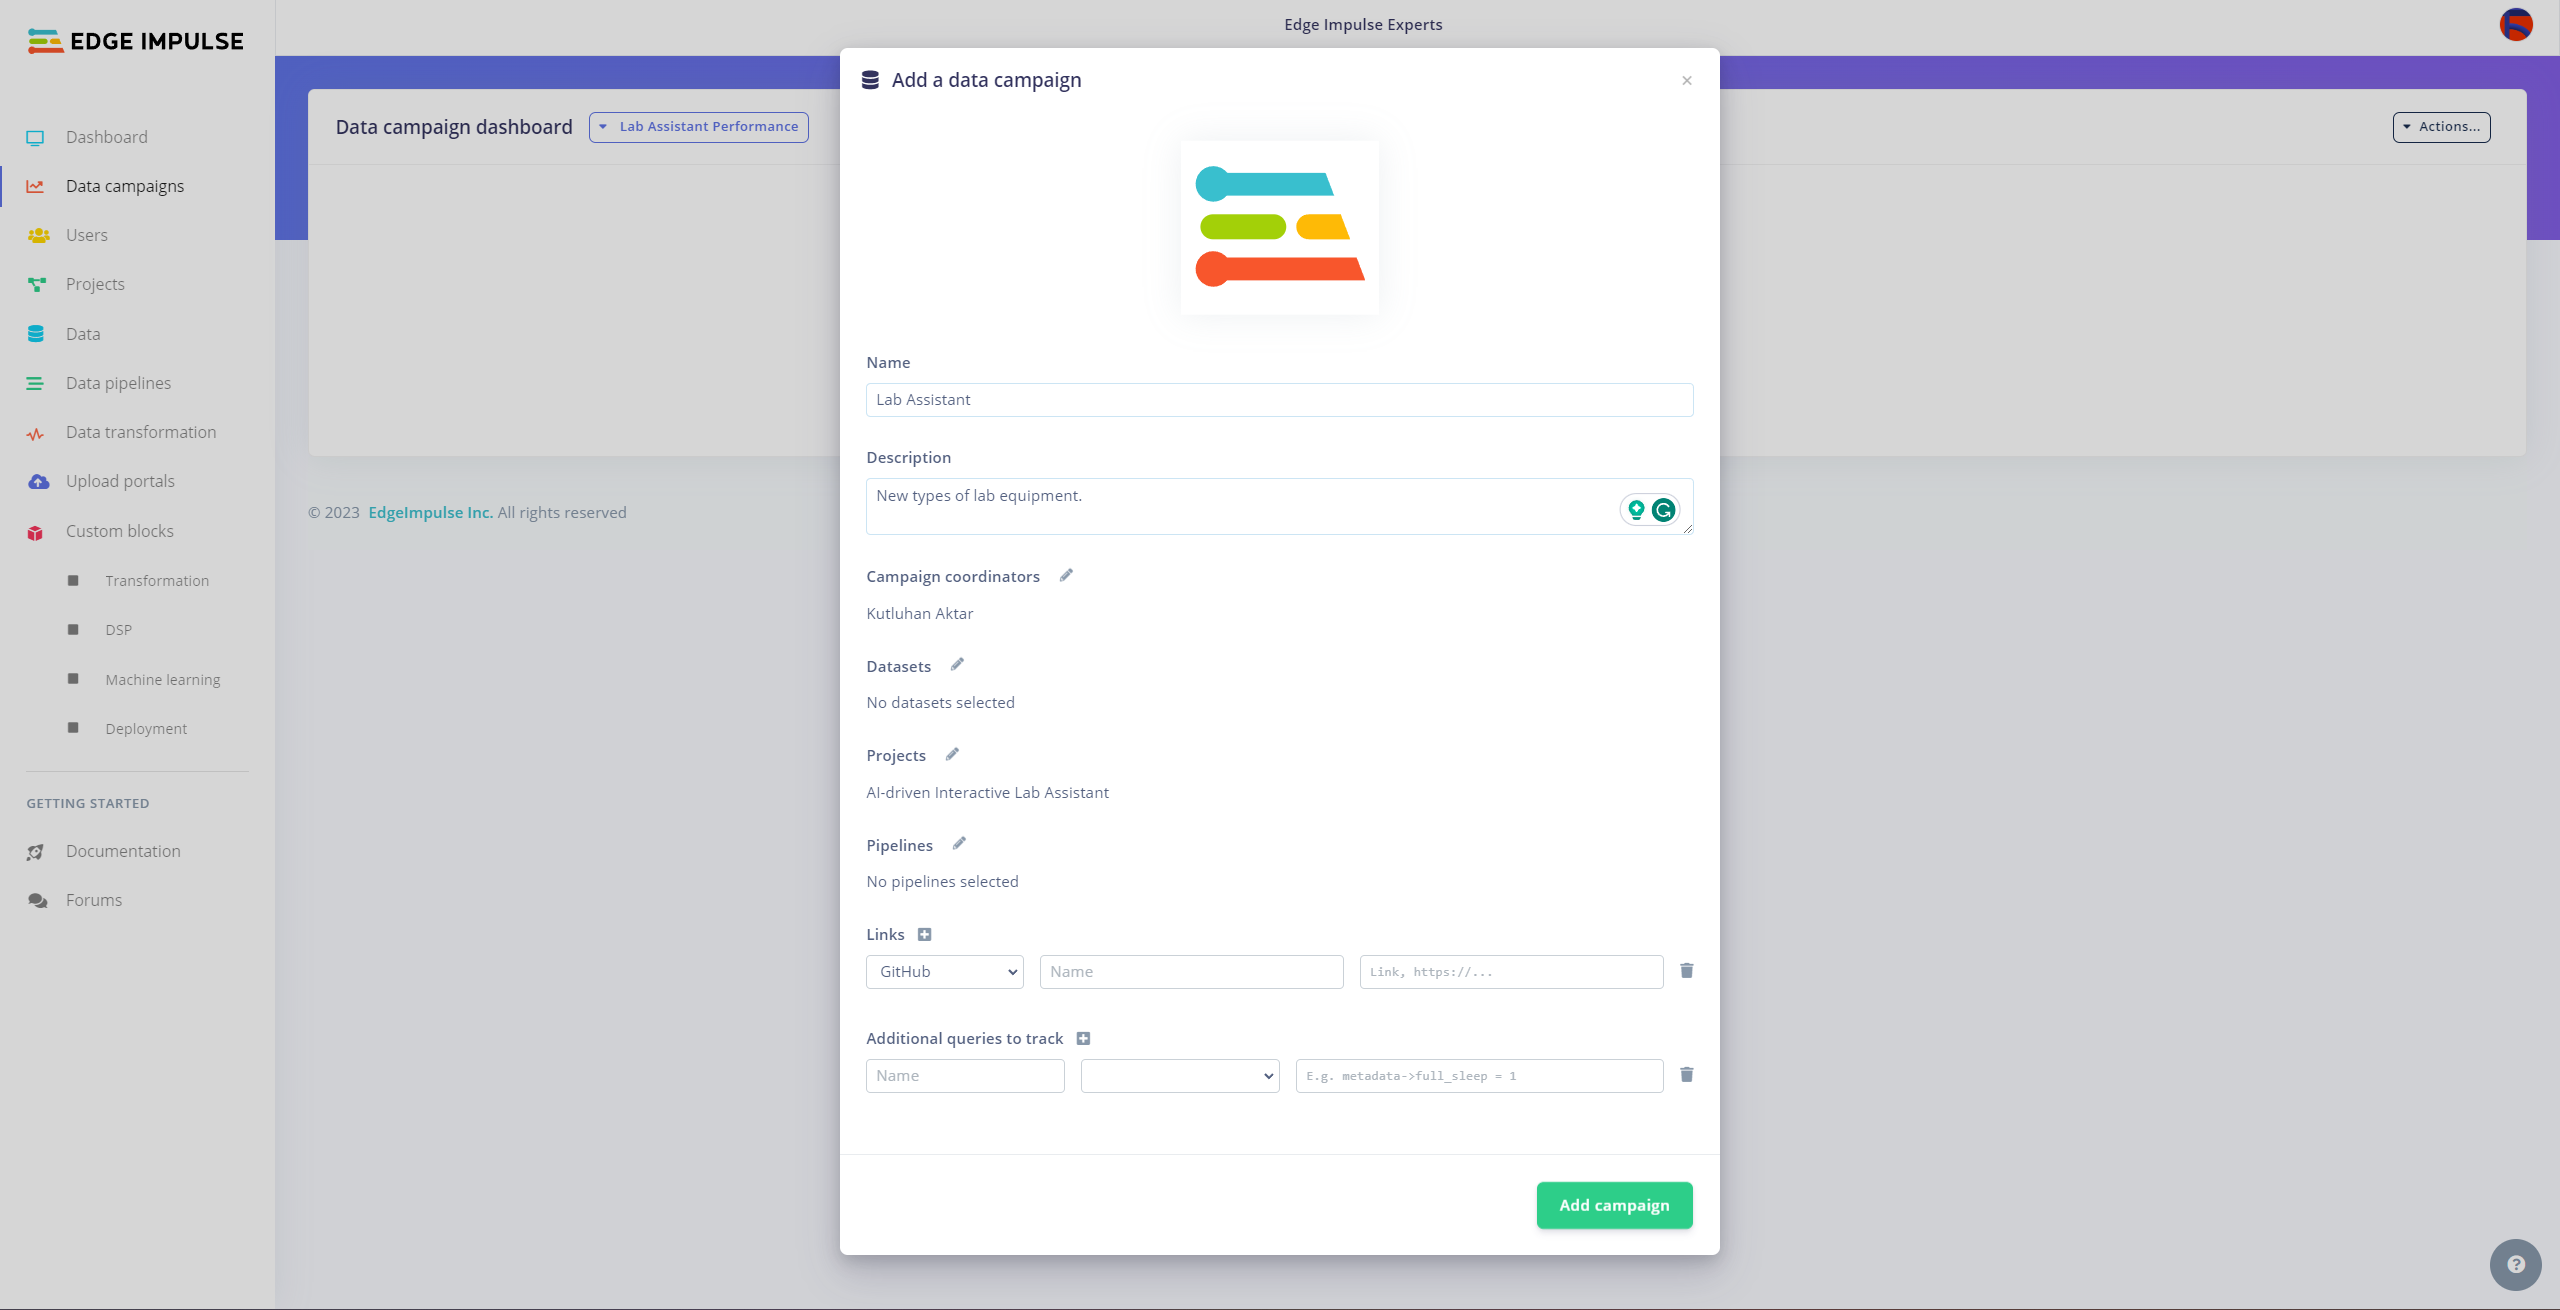The width and height of the screenshot is (2560, 1310).
Task: Click the Add campaign button
Action: 1613,1205
